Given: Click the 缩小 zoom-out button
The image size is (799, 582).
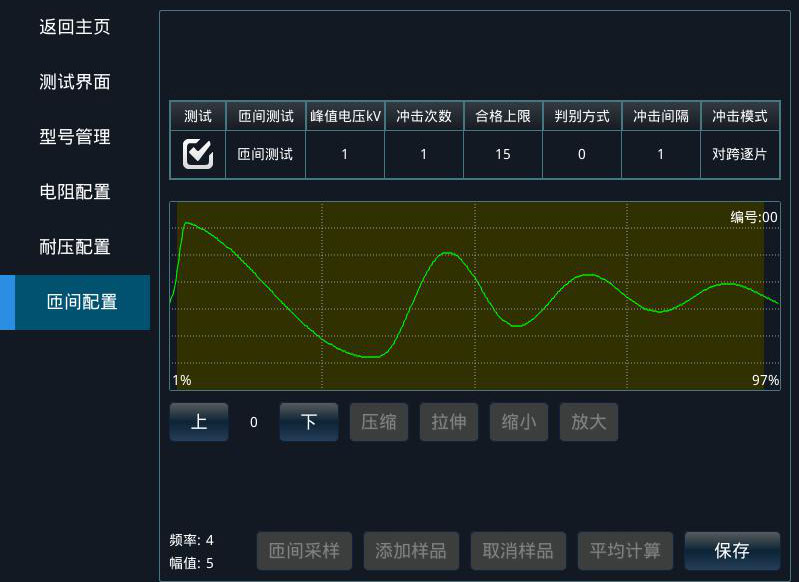Looking at the screenshot, I should [519, 422].
